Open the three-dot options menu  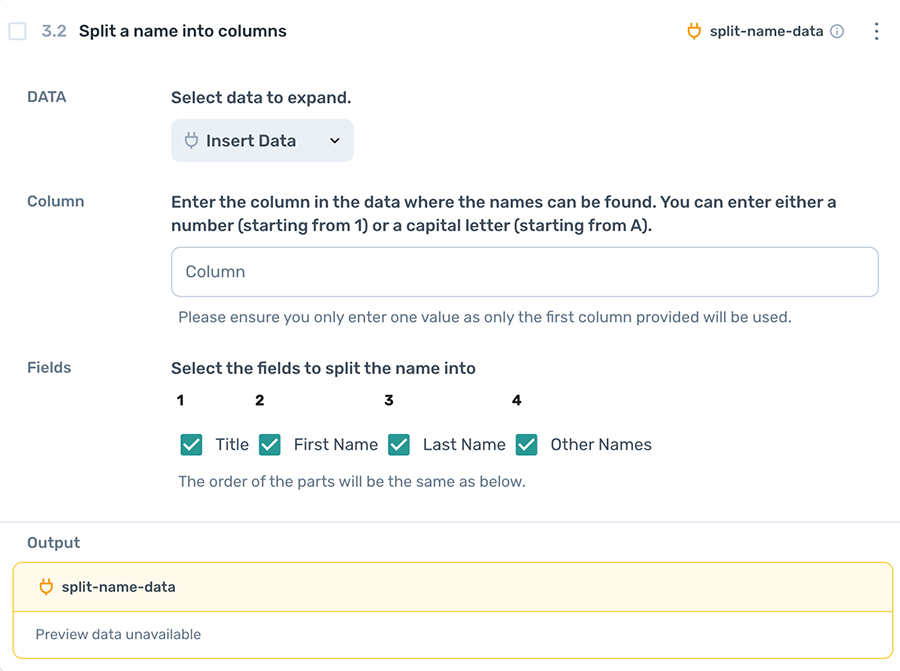(x=876, y=31)
